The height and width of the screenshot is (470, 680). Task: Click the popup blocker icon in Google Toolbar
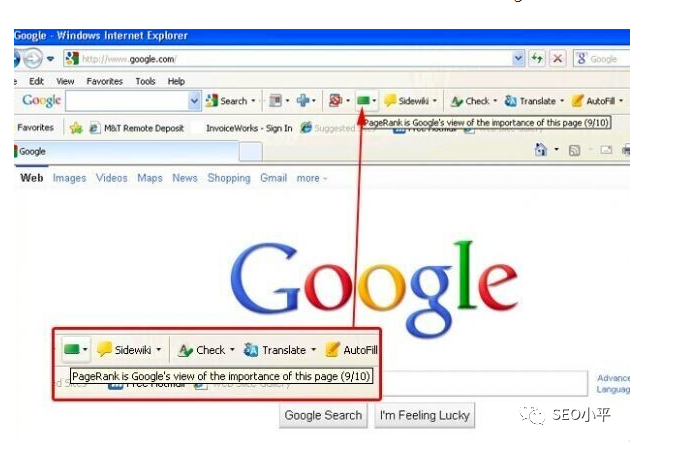point(335,101)
